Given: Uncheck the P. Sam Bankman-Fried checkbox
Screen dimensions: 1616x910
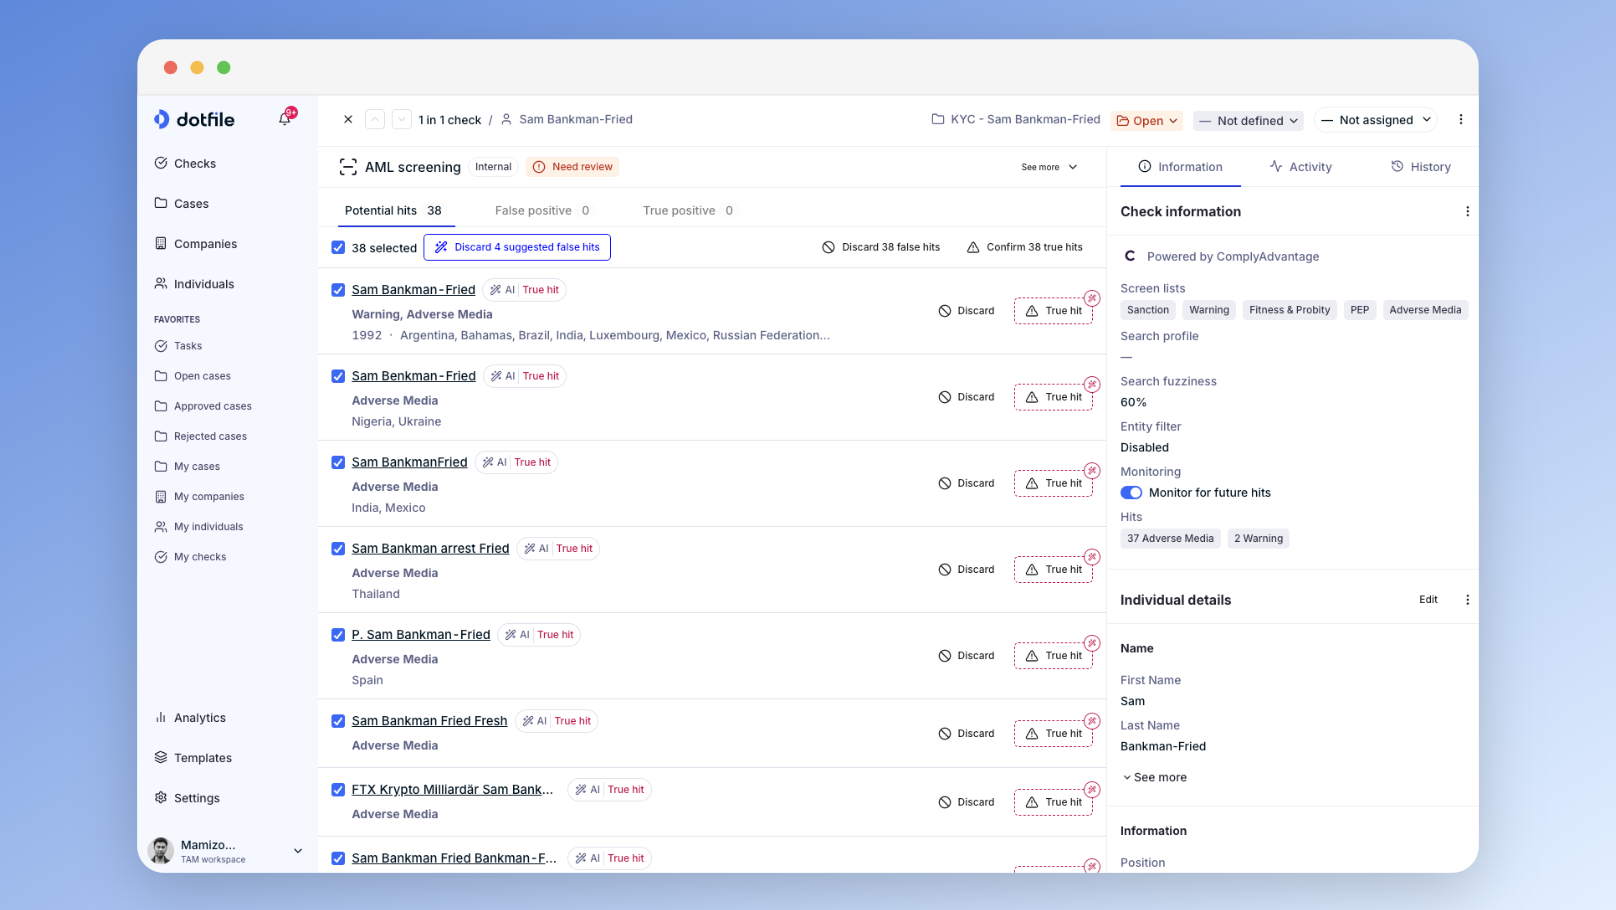Looking at the screenshot, I should point(338,635).
